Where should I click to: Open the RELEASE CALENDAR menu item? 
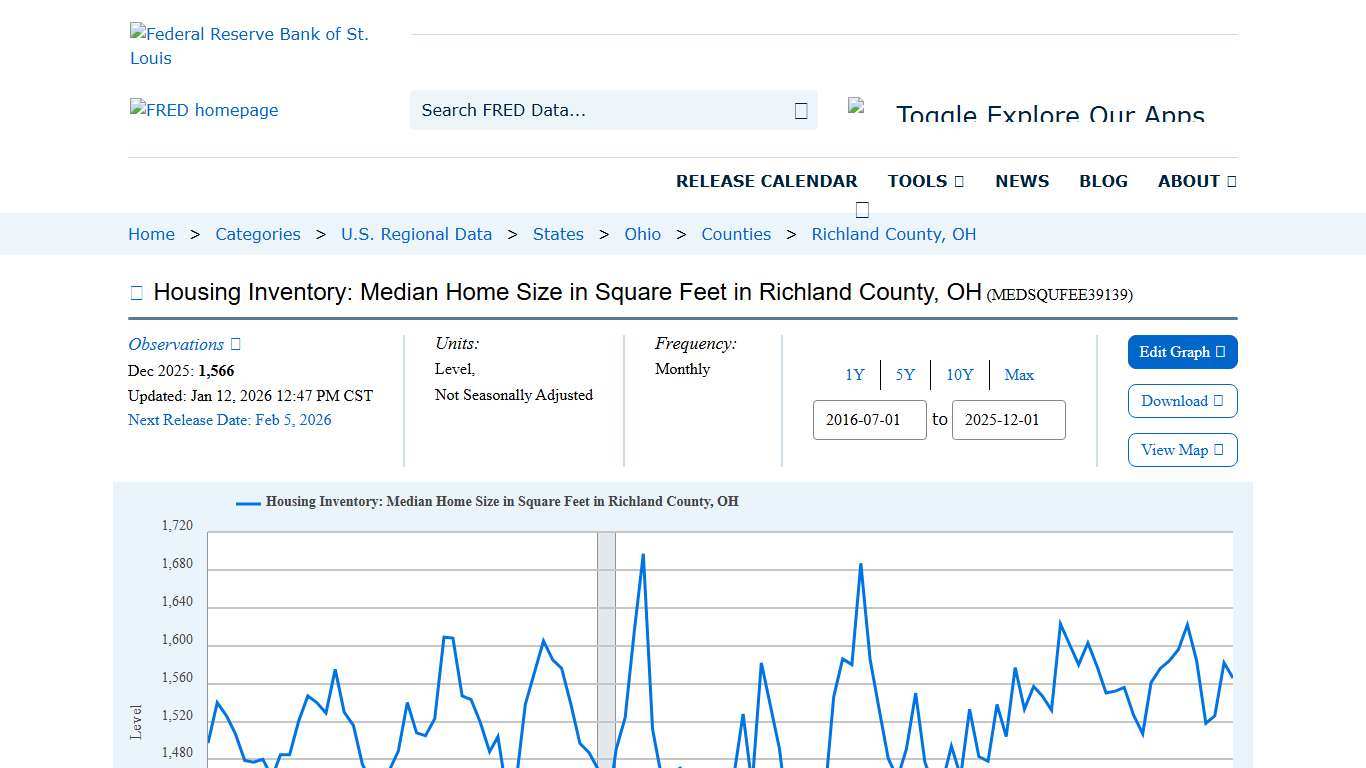(x=767, y=181)
